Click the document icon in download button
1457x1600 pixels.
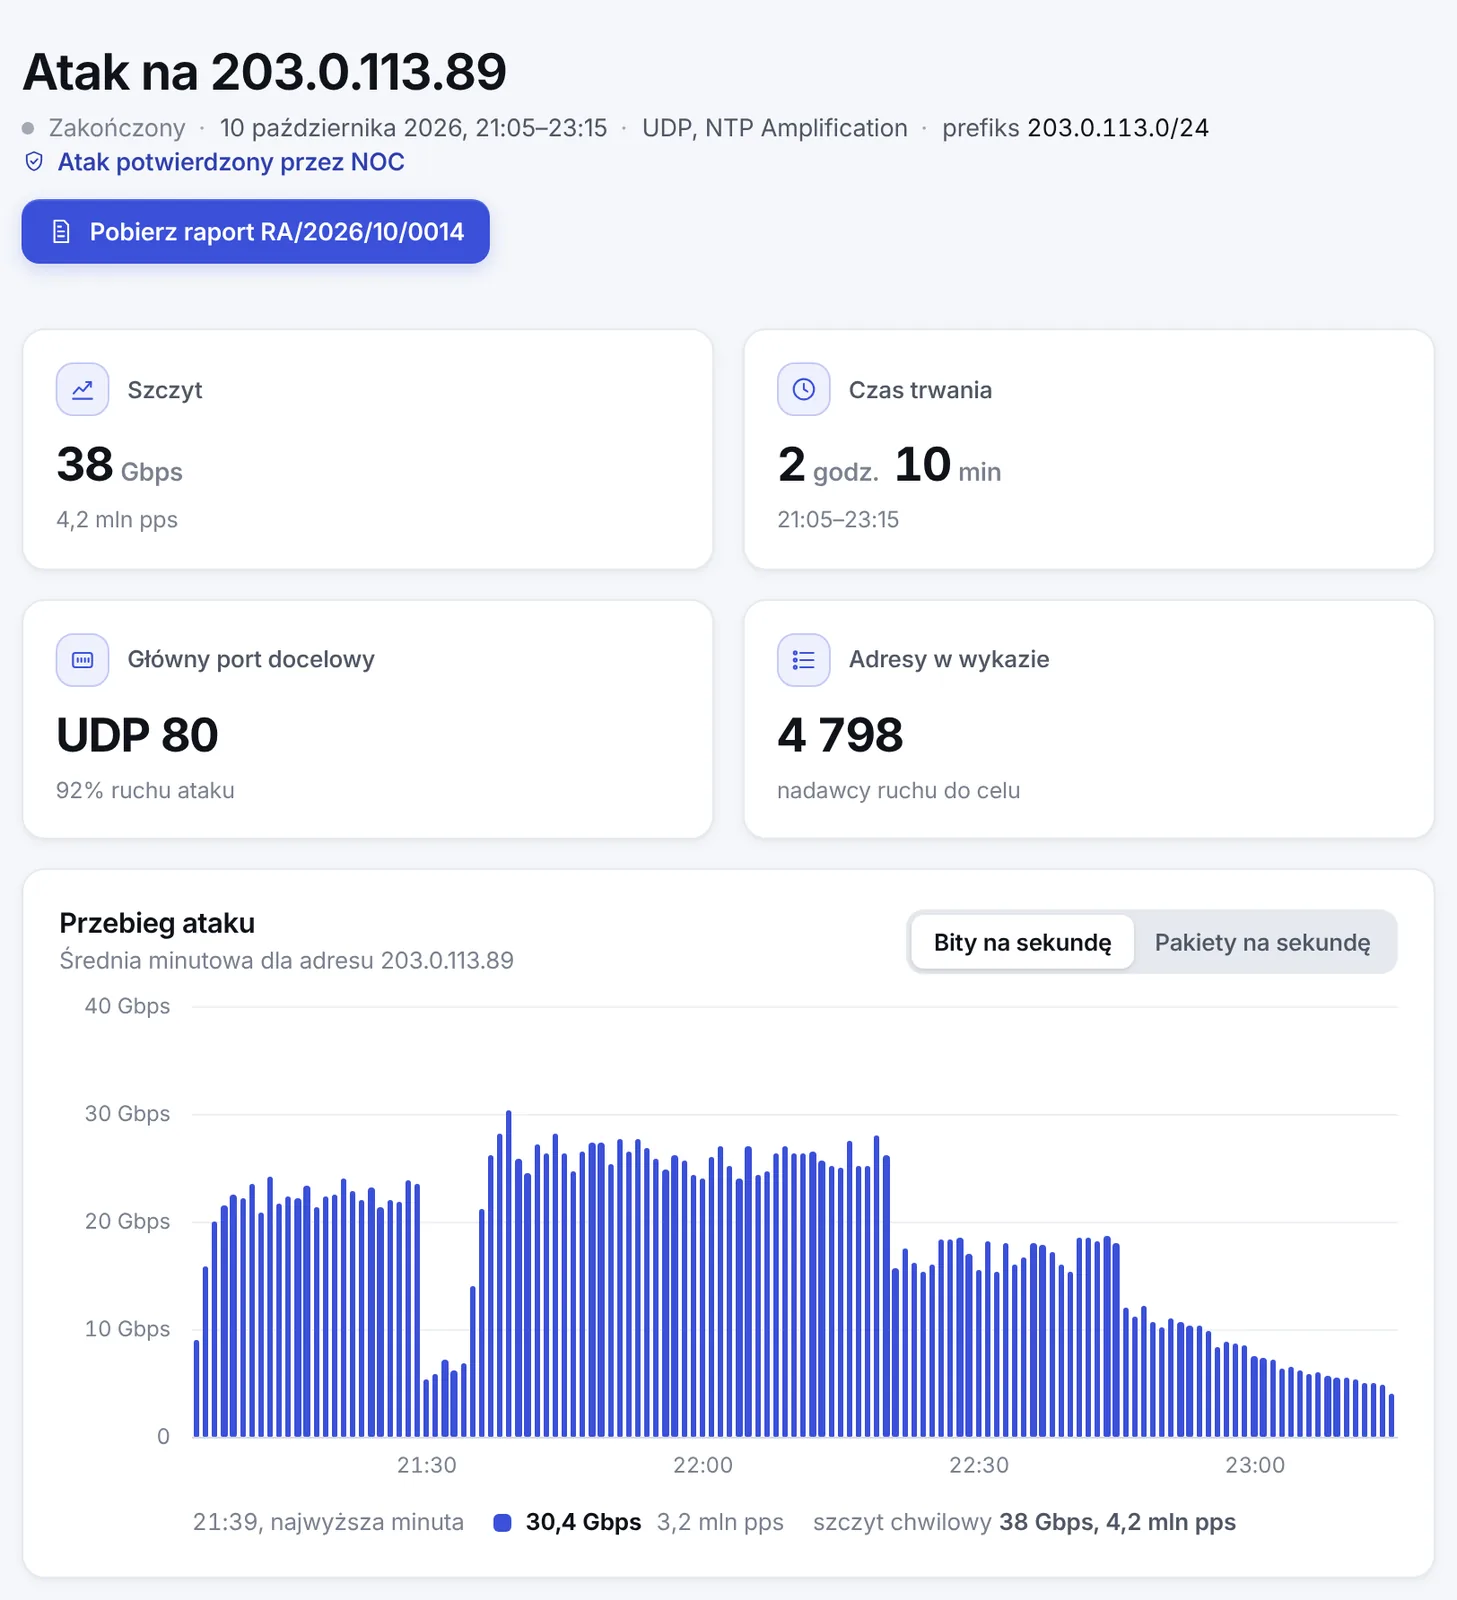[61, 232]
